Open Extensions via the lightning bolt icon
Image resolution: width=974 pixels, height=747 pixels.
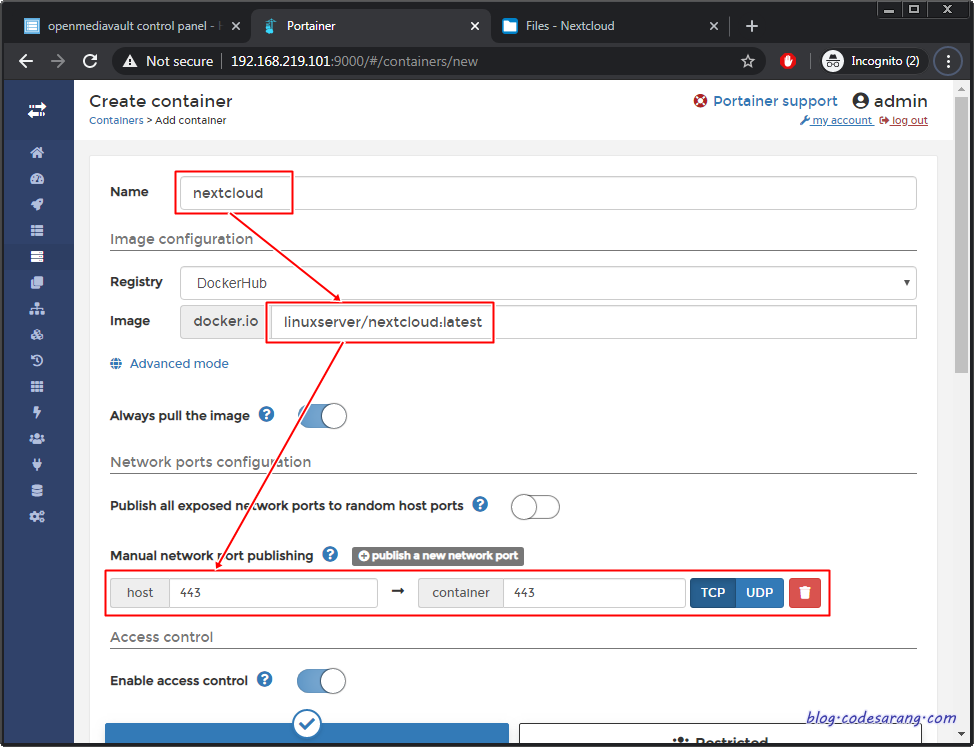37,412
